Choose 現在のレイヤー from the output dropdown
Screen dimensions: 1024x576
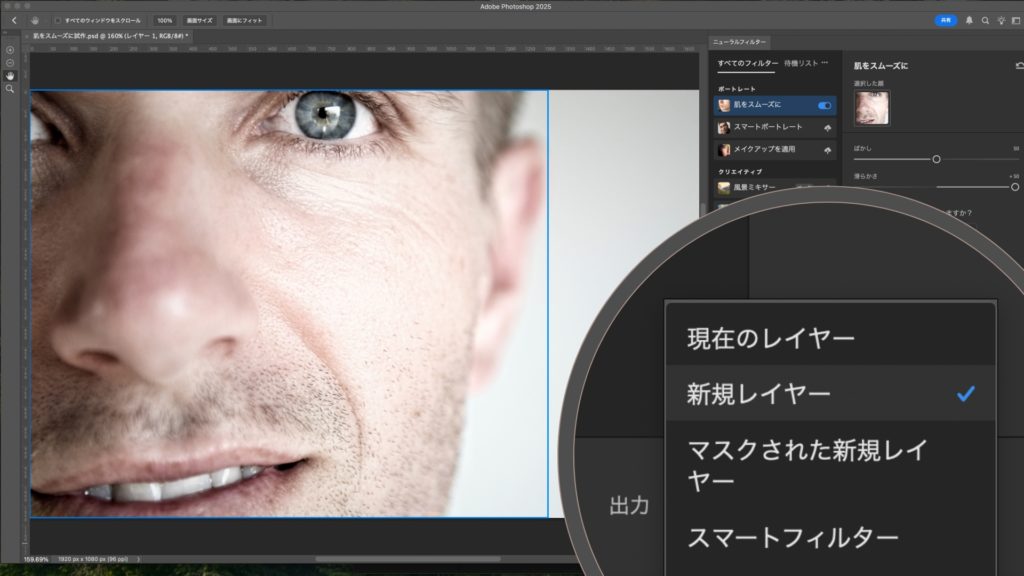[770, 338]
